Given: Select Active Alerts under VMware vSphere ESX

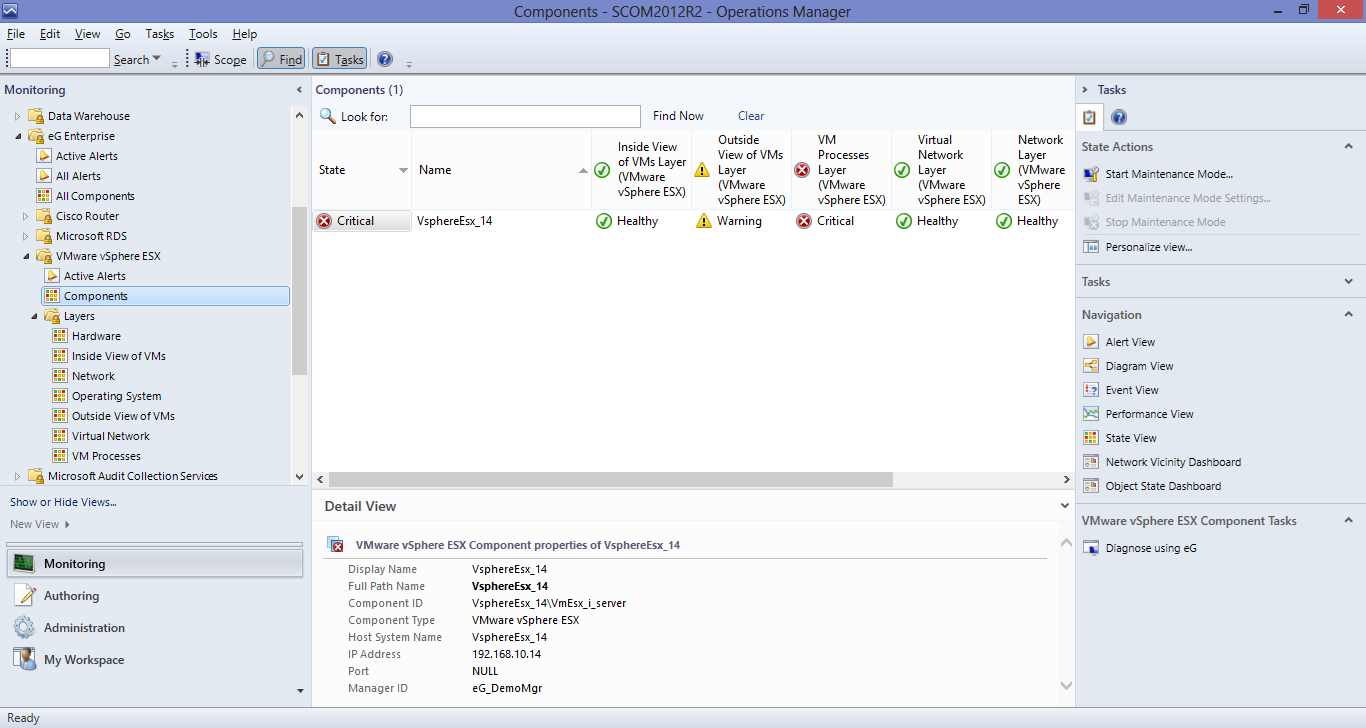Looking at the screenshot, I should point(94,276).
